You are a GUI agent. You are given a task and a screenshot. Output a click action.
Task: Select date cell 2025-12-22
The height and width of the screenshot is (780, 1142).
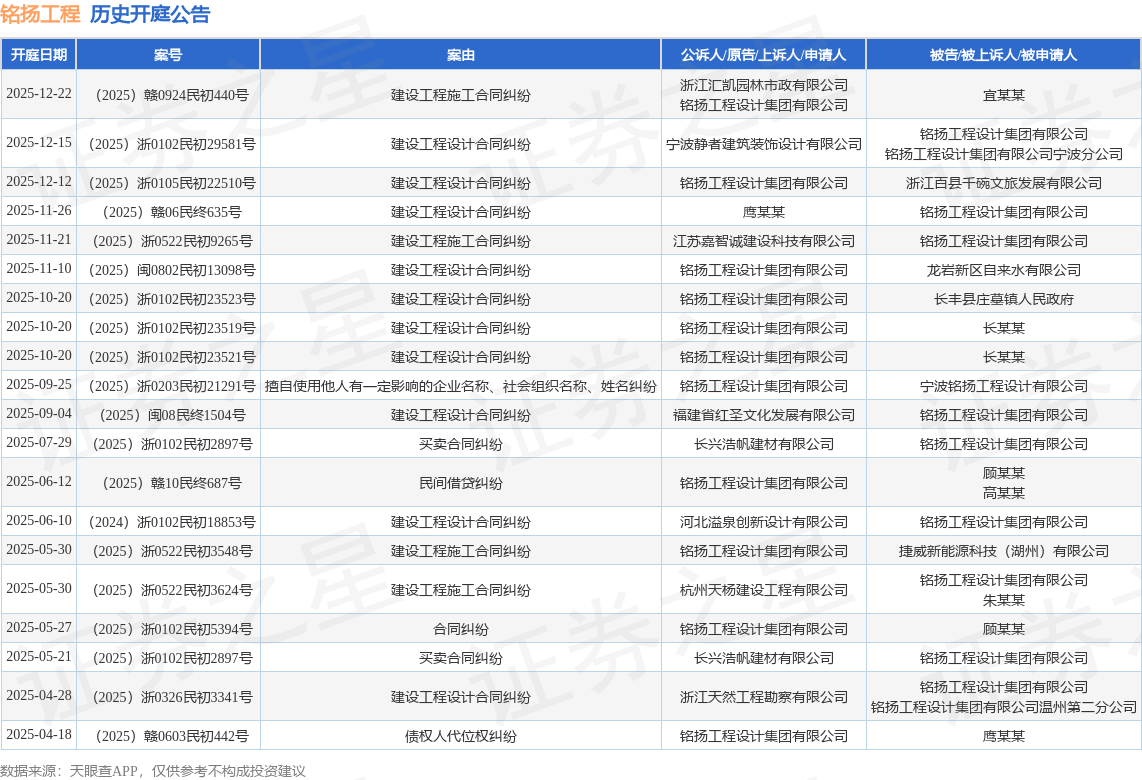coord(39,94)
